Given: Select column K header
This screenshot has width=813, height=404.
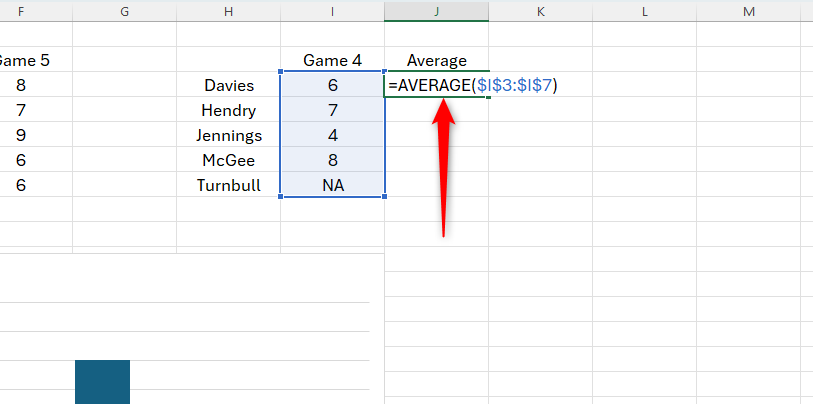Looking at the screenshot, I should tap(540, 11).
